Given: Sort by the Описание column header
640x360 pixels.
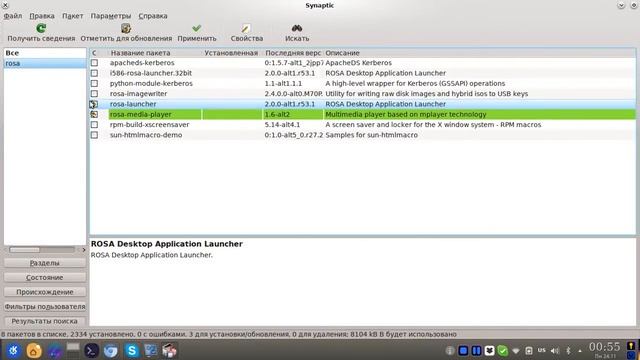Looking at the screenshot, I should point(479,53).
